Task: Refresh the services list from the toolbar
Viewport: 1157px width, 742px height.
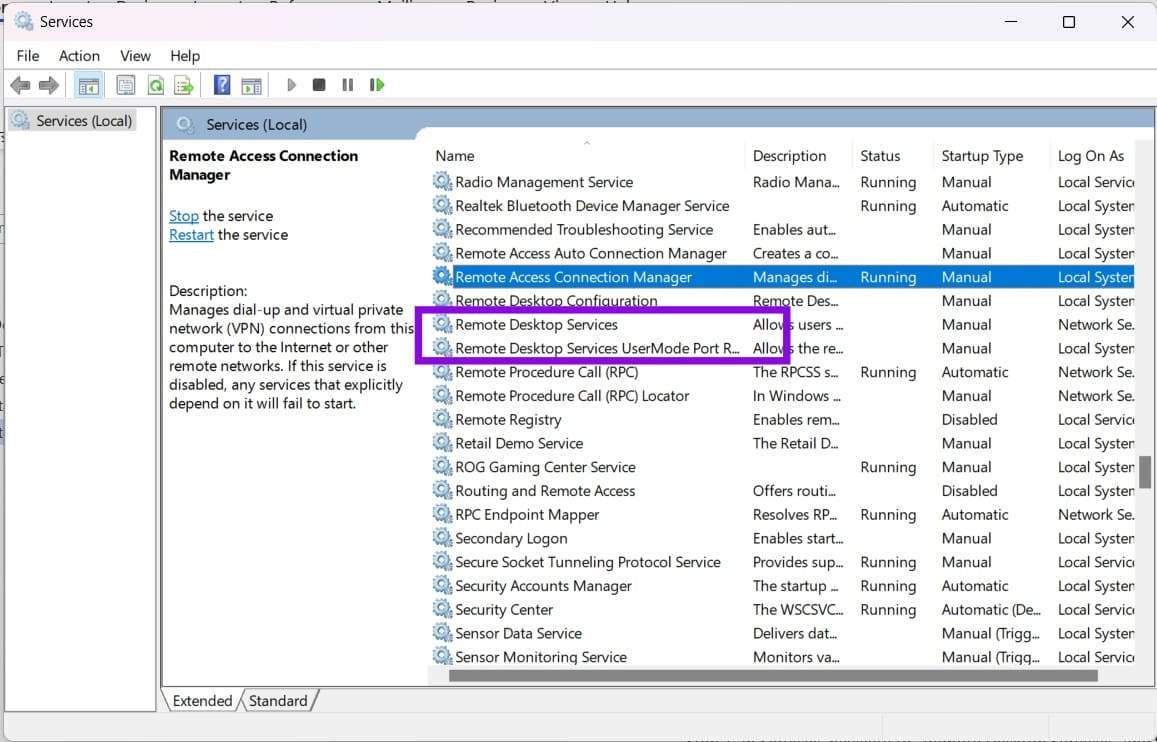Action: [156, 86]
